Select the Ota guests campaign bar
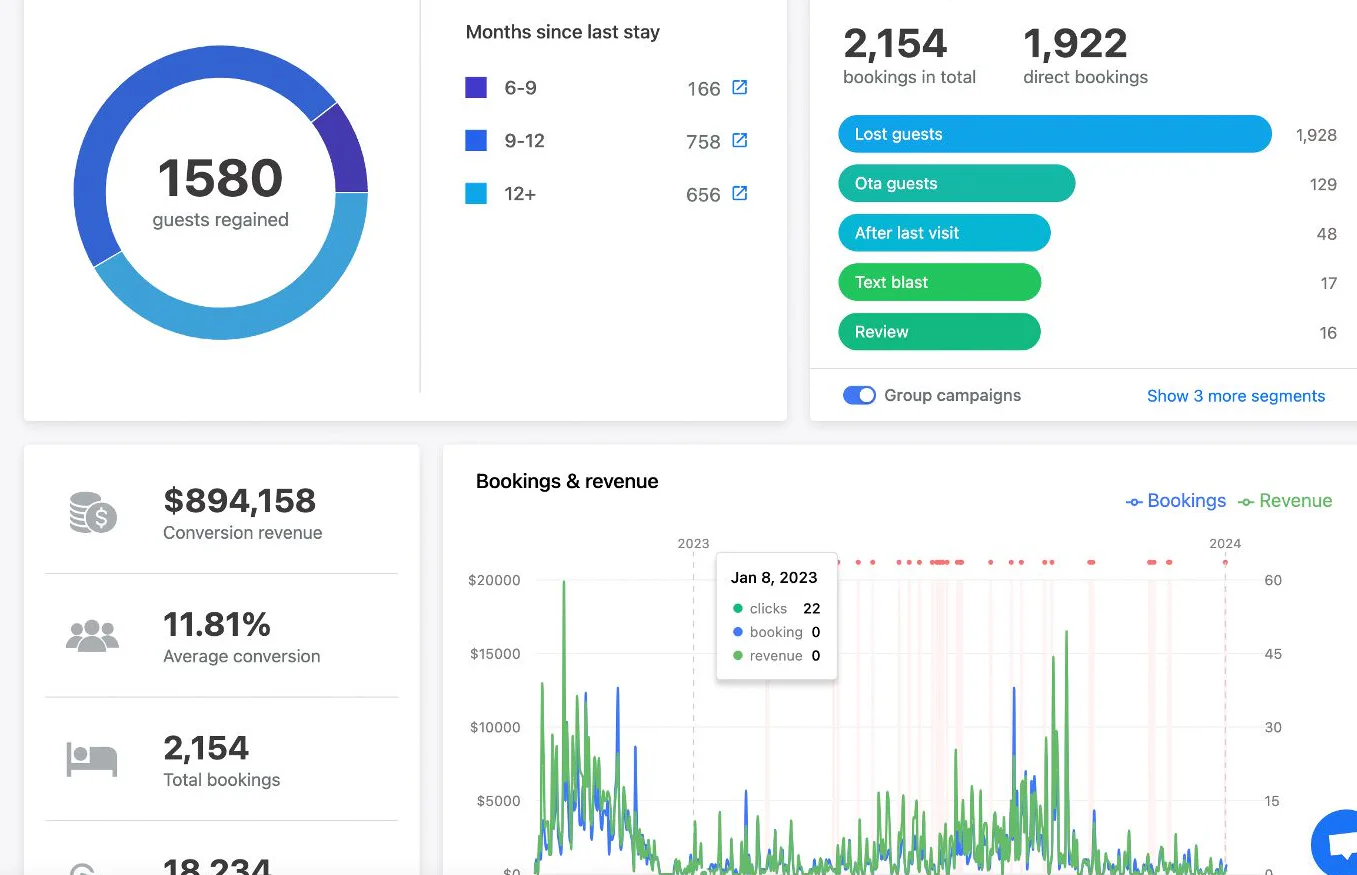This screenshot has height=875, width=1357. 956,183
